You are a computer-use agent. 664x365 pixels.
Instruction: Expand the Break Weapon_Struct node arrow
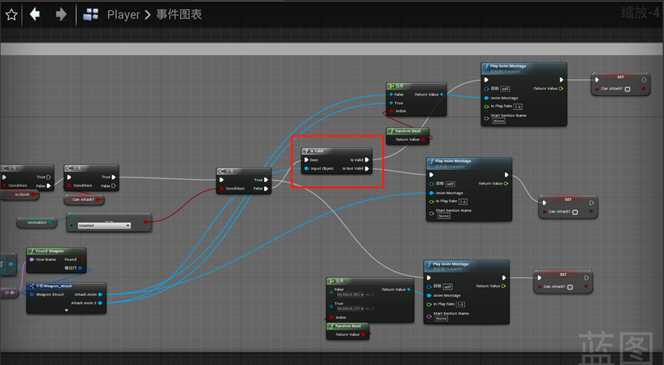(66, 310)
